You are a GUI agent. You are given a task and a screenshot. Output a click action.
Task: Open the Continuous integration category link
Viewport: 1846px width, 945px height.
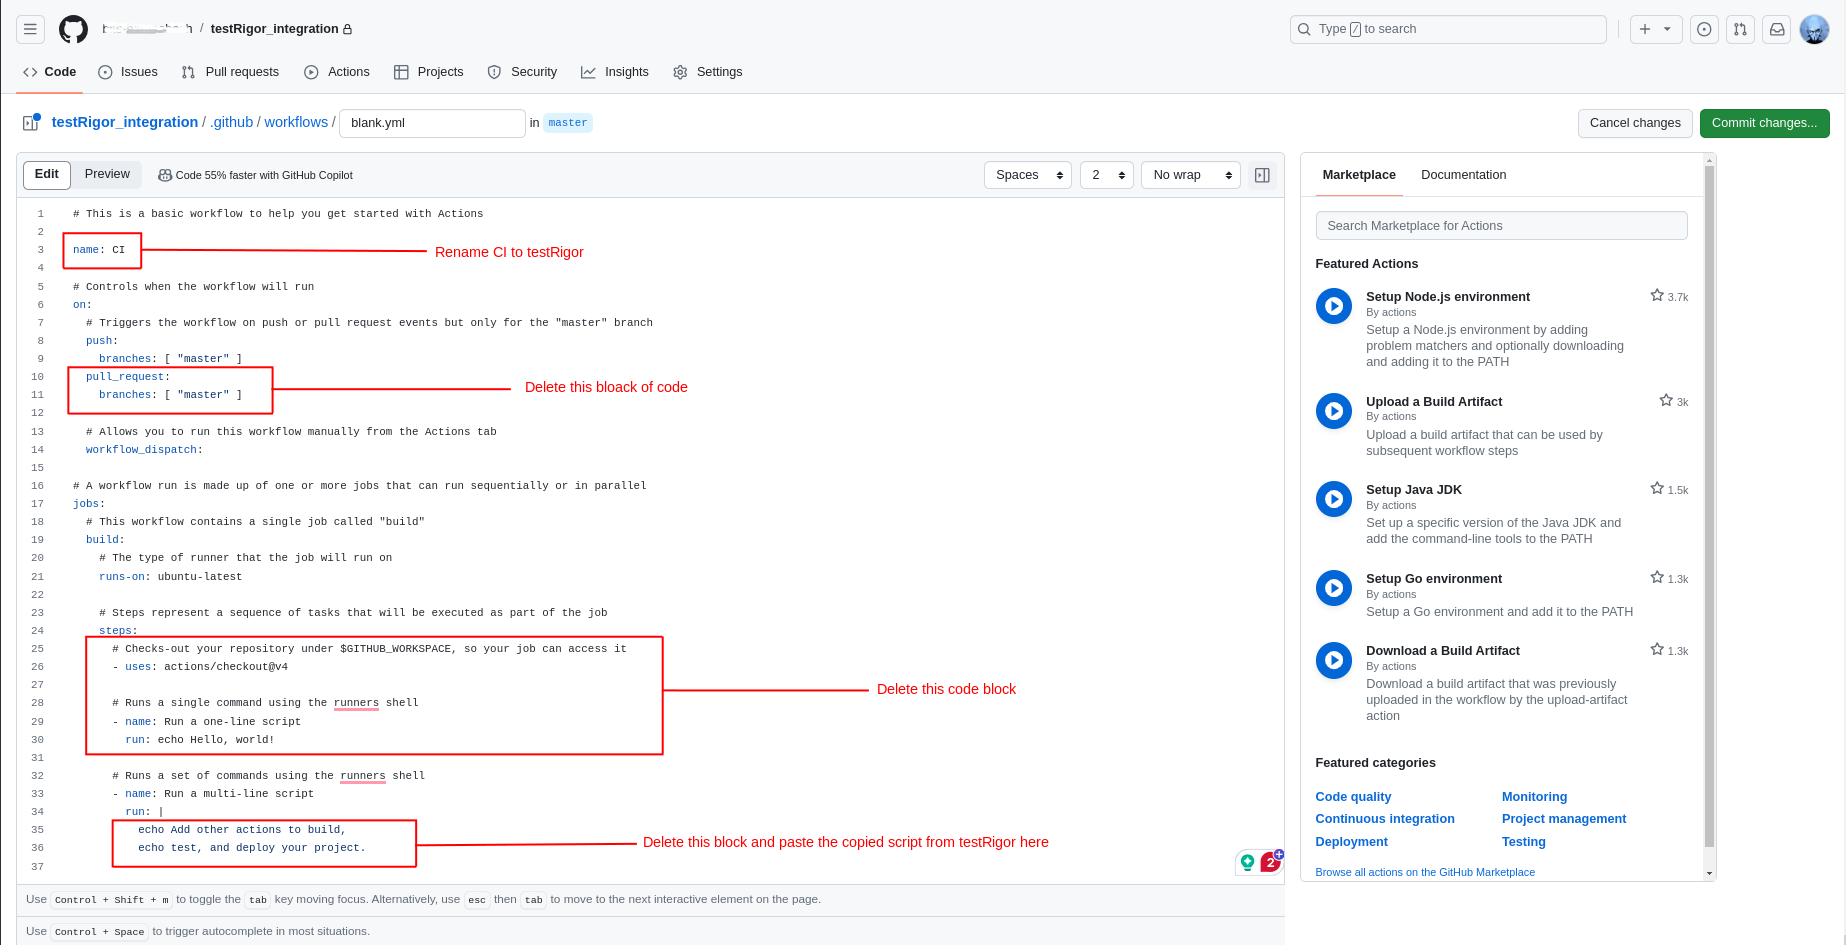1385,819
